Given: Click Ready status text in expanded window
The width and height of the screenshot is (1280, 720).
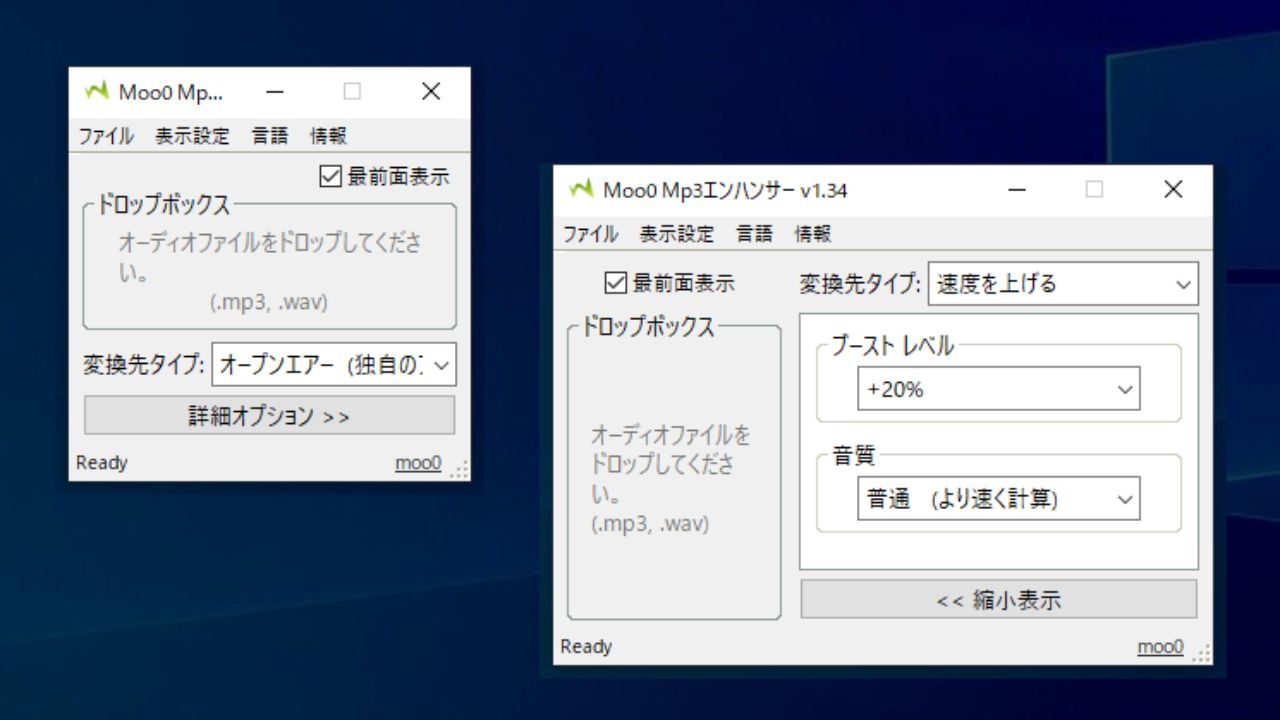Looking at the screenshot, I should pos(586,647).
